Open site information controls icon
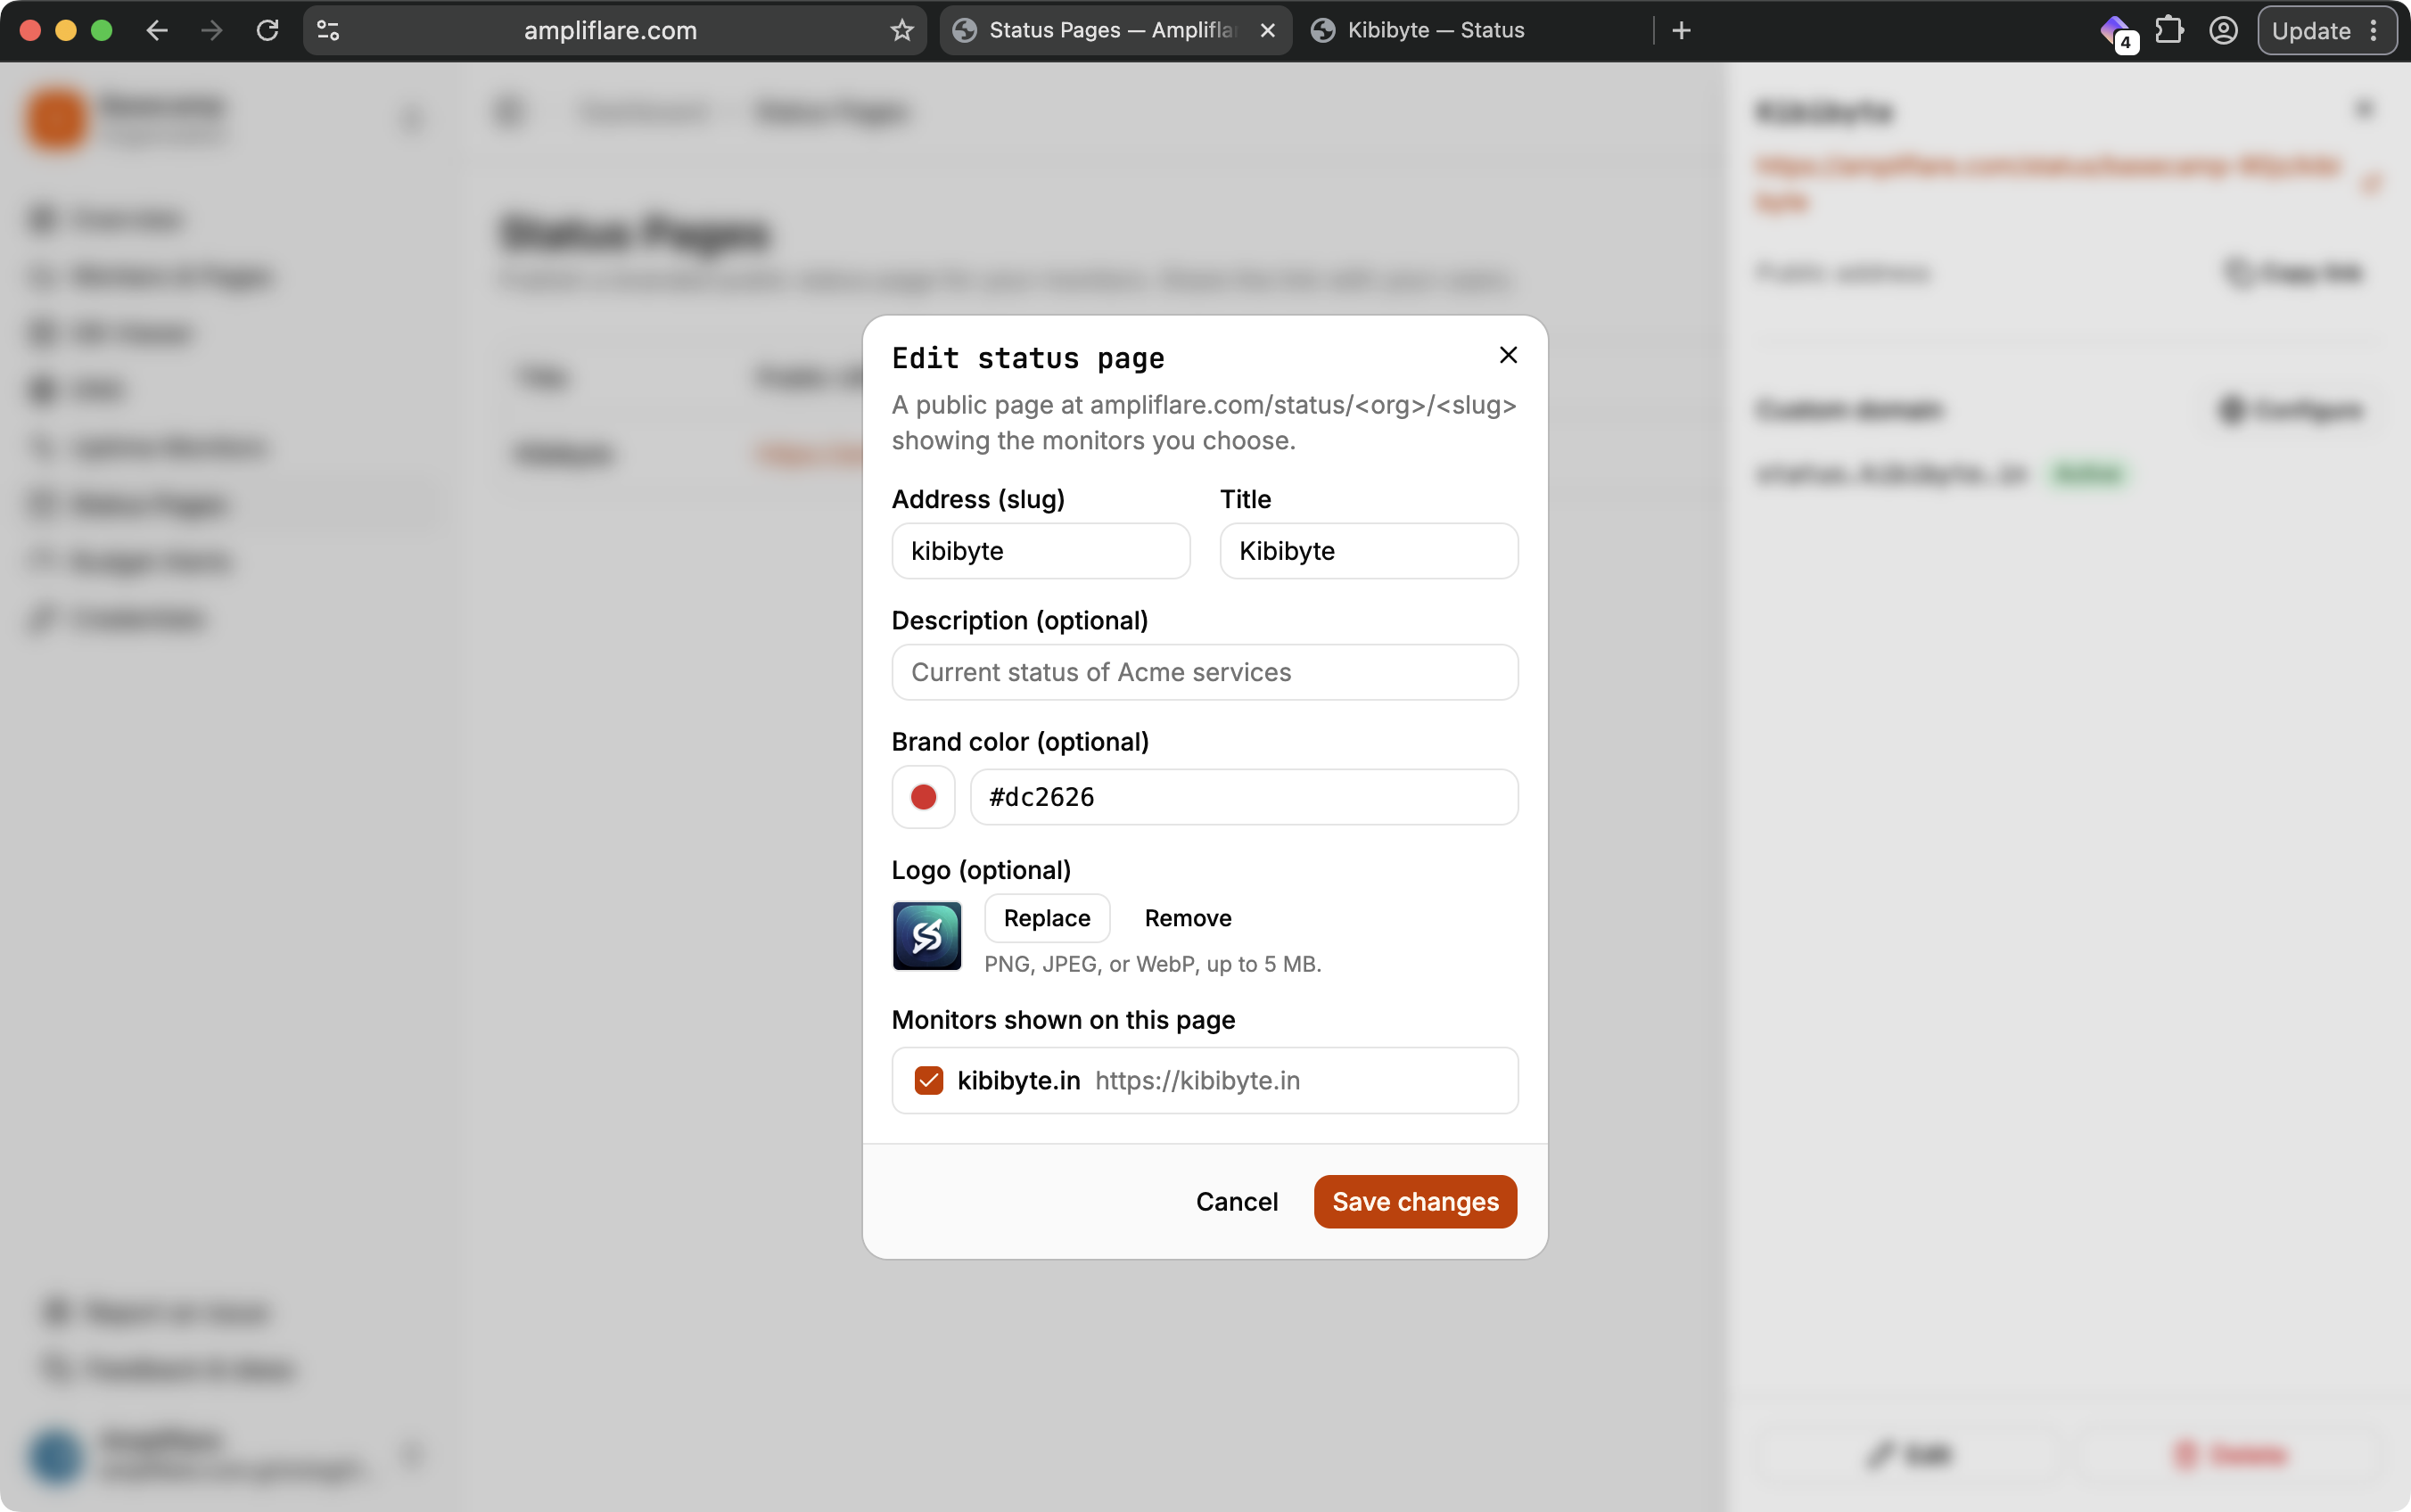 328,30
